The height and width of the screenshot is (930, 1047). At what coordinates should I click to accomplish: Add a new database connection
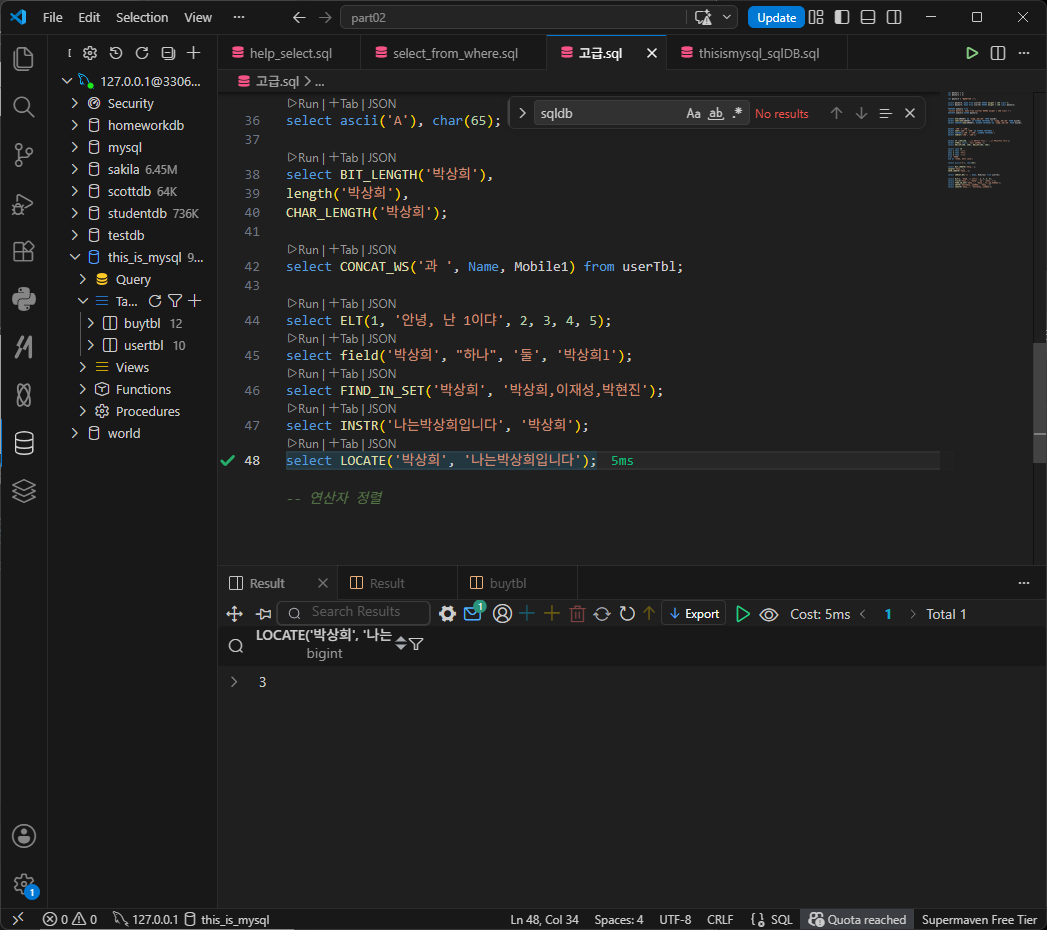[194, 53]
